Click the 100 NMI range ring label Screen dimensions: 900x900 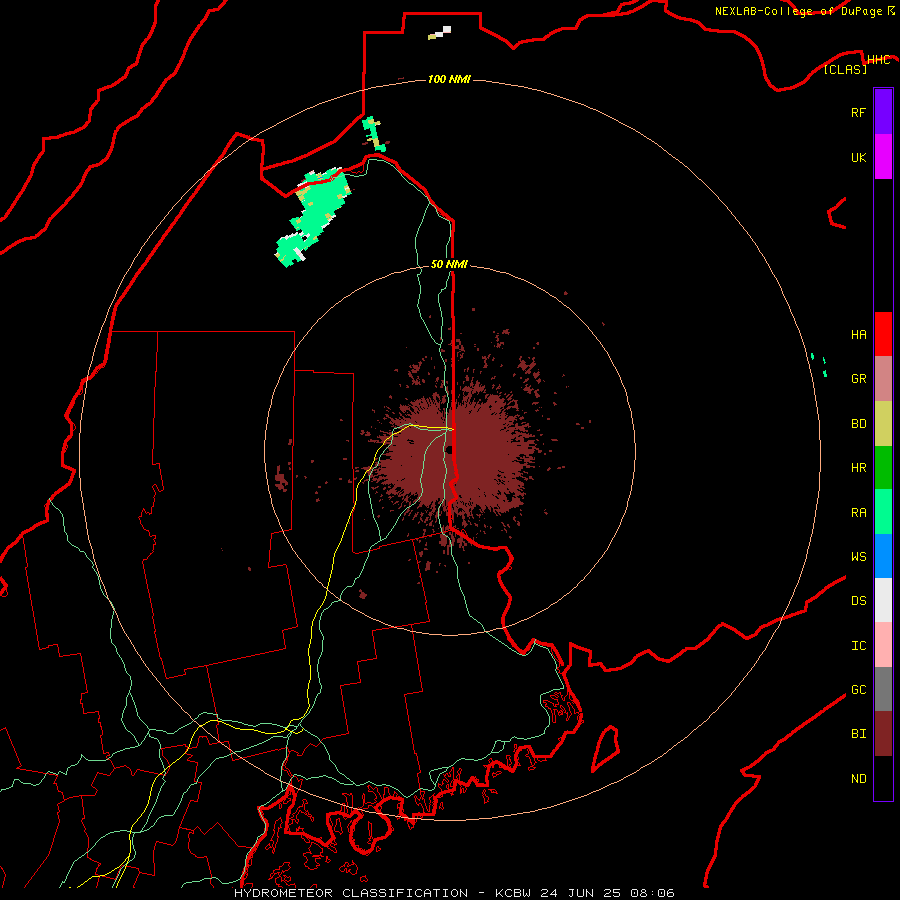449,79
